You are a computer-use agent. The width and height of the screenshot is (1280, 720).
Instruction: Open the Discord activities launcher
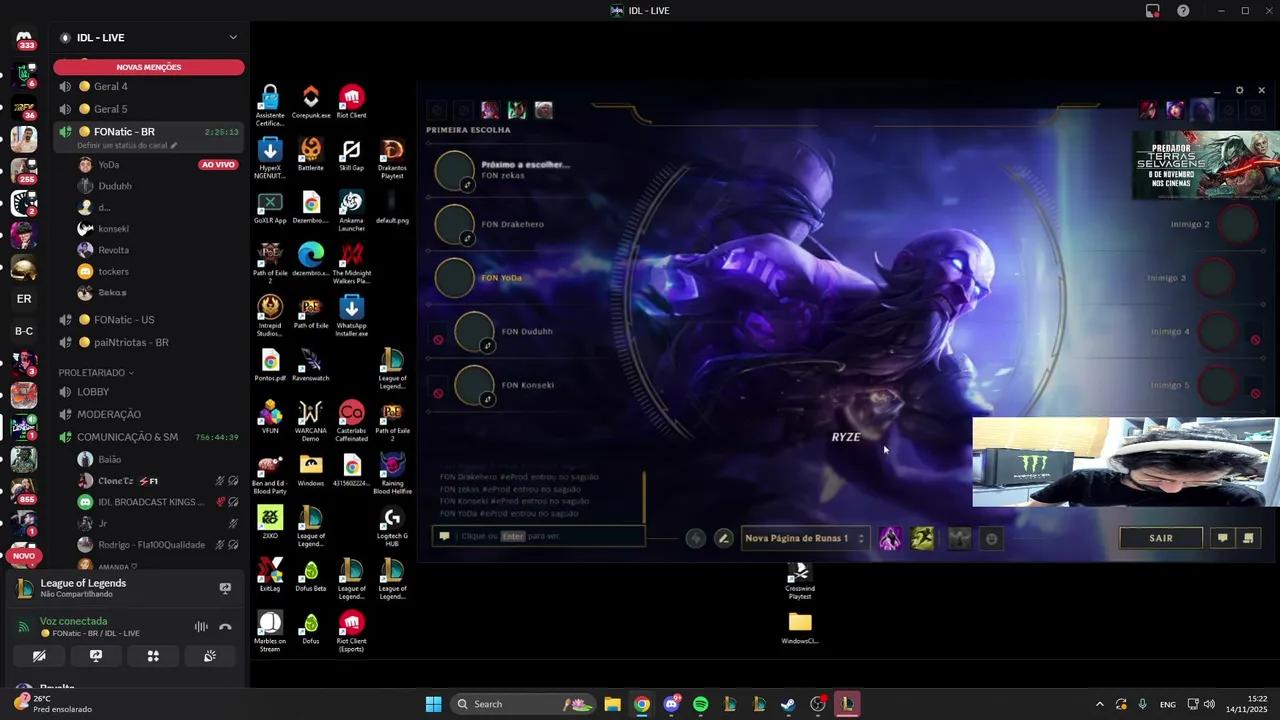click(153, 656)
